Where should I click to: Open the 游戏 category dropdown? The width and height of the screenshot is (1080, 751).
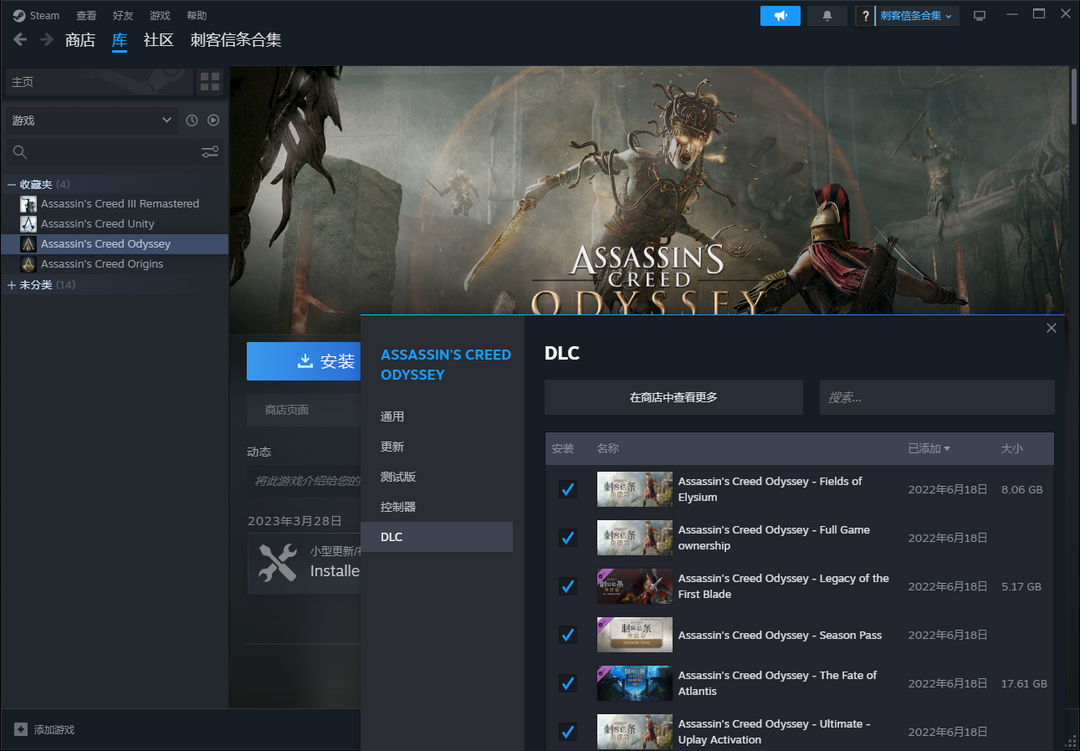click(x=90, y=121)
